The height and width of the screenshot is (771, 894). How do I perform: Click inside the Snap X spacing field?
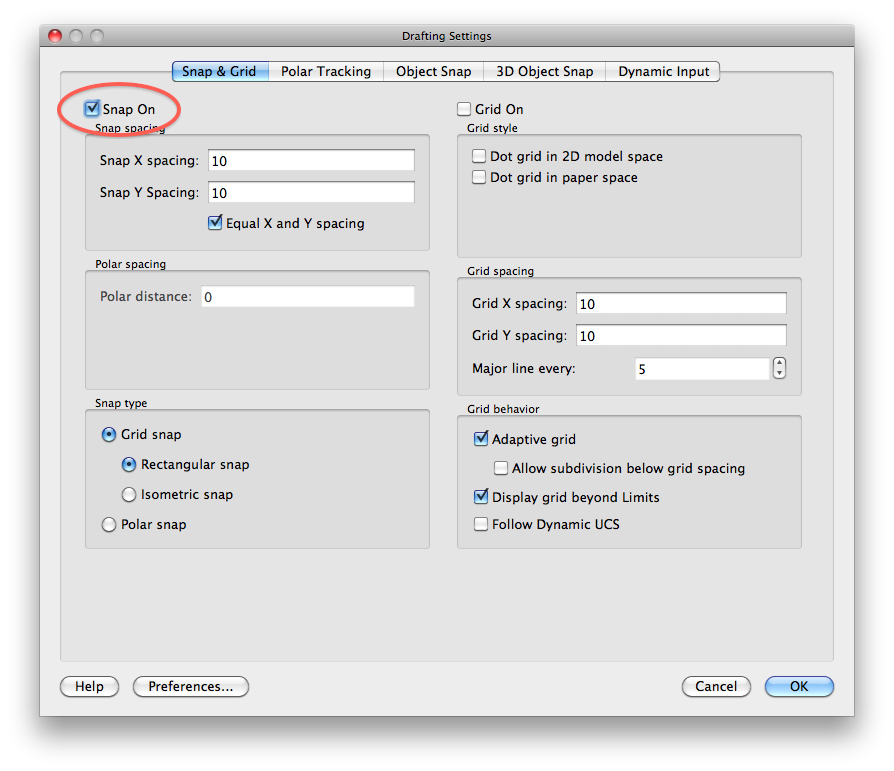[310, 160]
